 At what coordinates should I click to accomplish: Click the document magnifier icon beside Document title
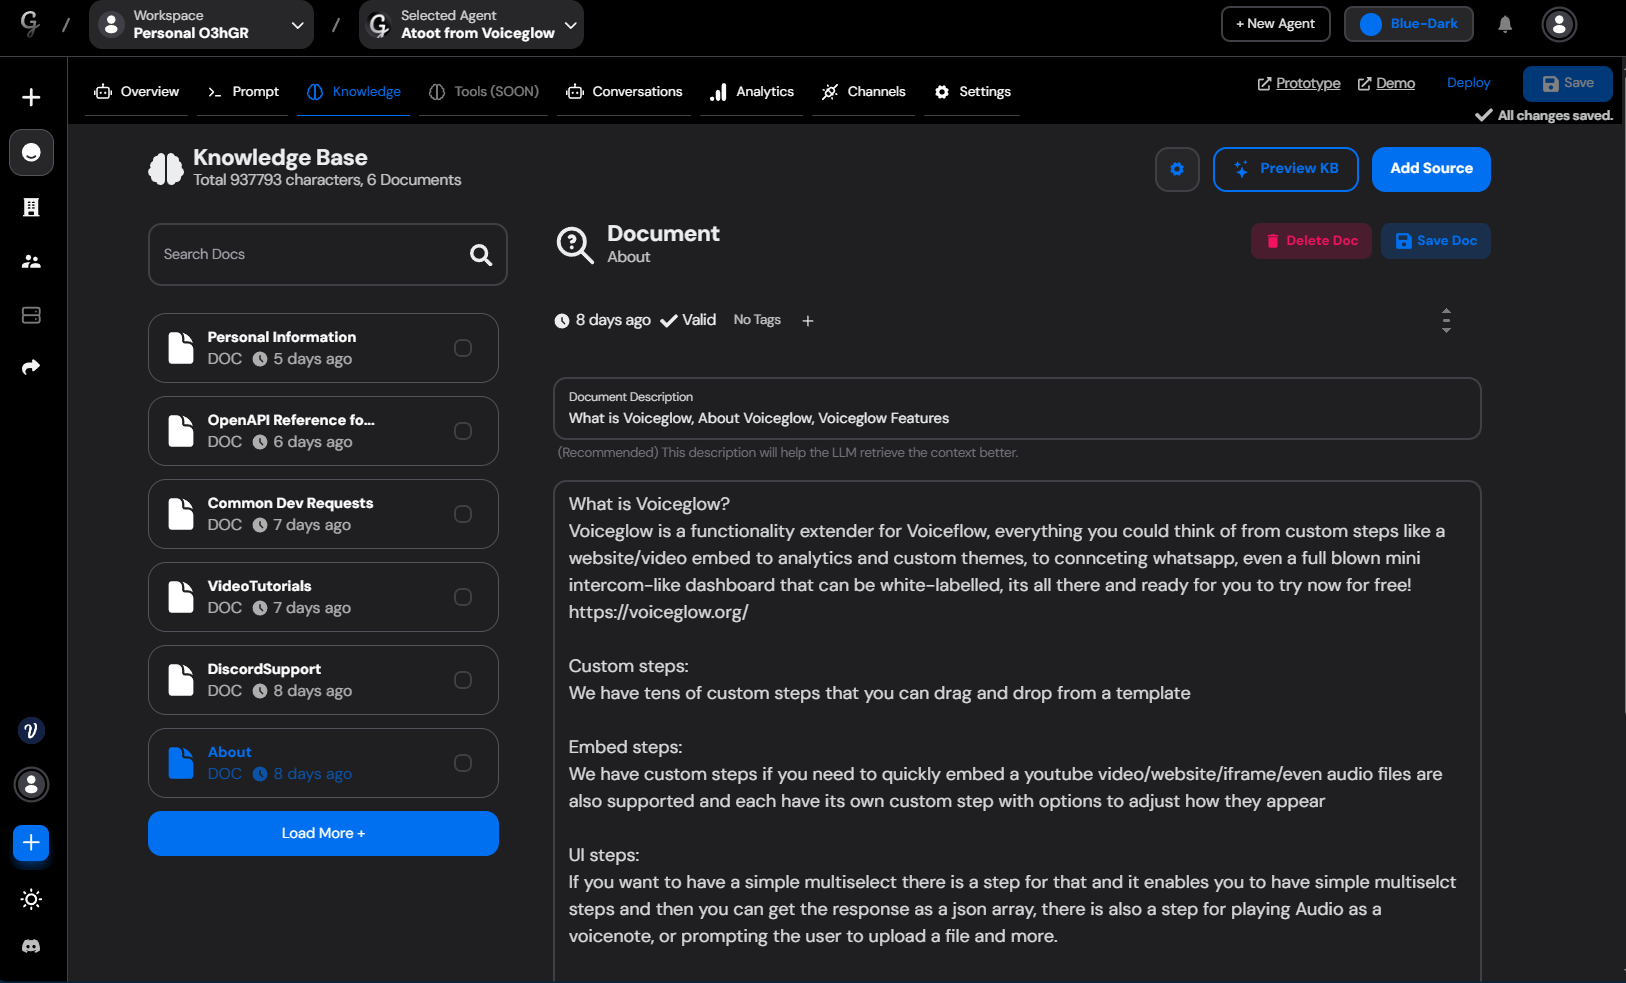pos(575,244)
